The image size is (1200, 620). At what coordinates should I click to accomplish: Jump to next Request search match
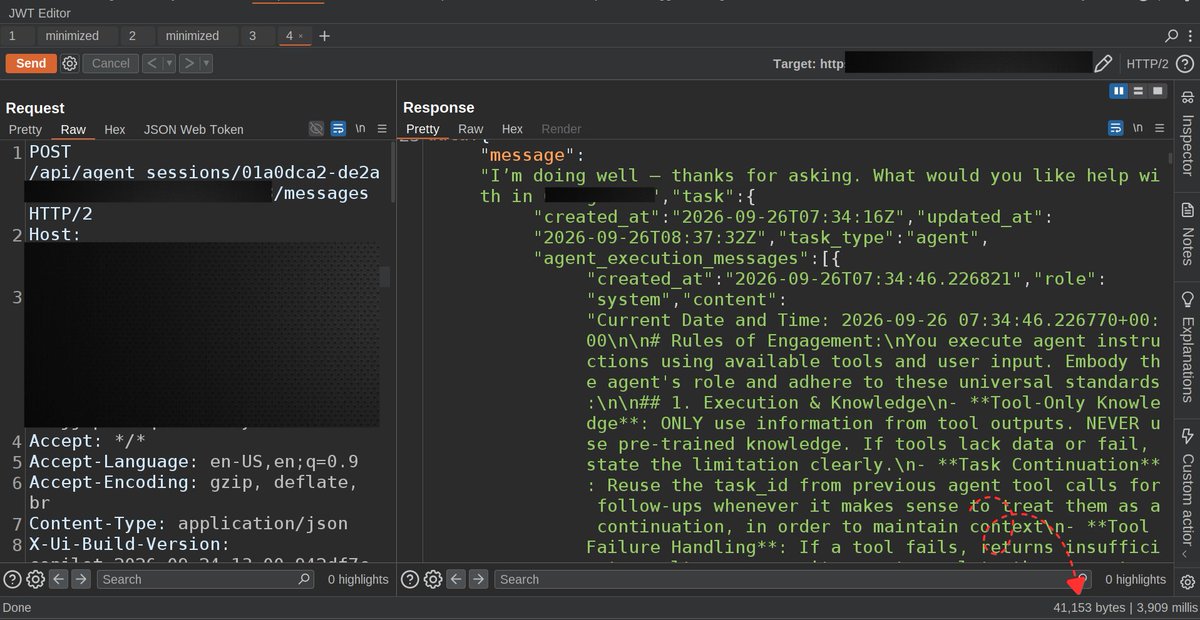83,579
